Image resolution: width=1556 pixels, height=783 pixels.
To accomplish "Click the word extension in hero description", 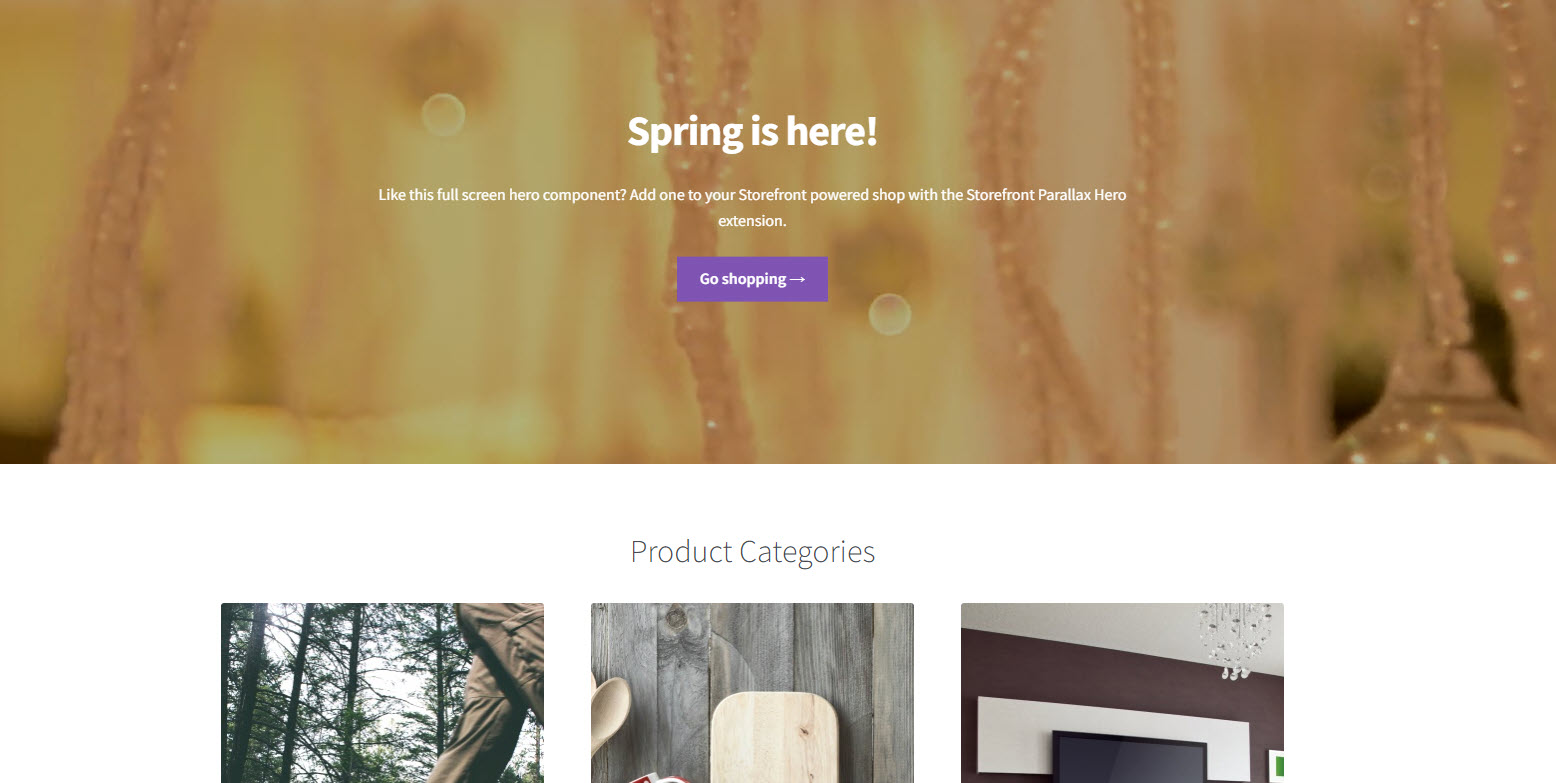I will pos(752,221).
